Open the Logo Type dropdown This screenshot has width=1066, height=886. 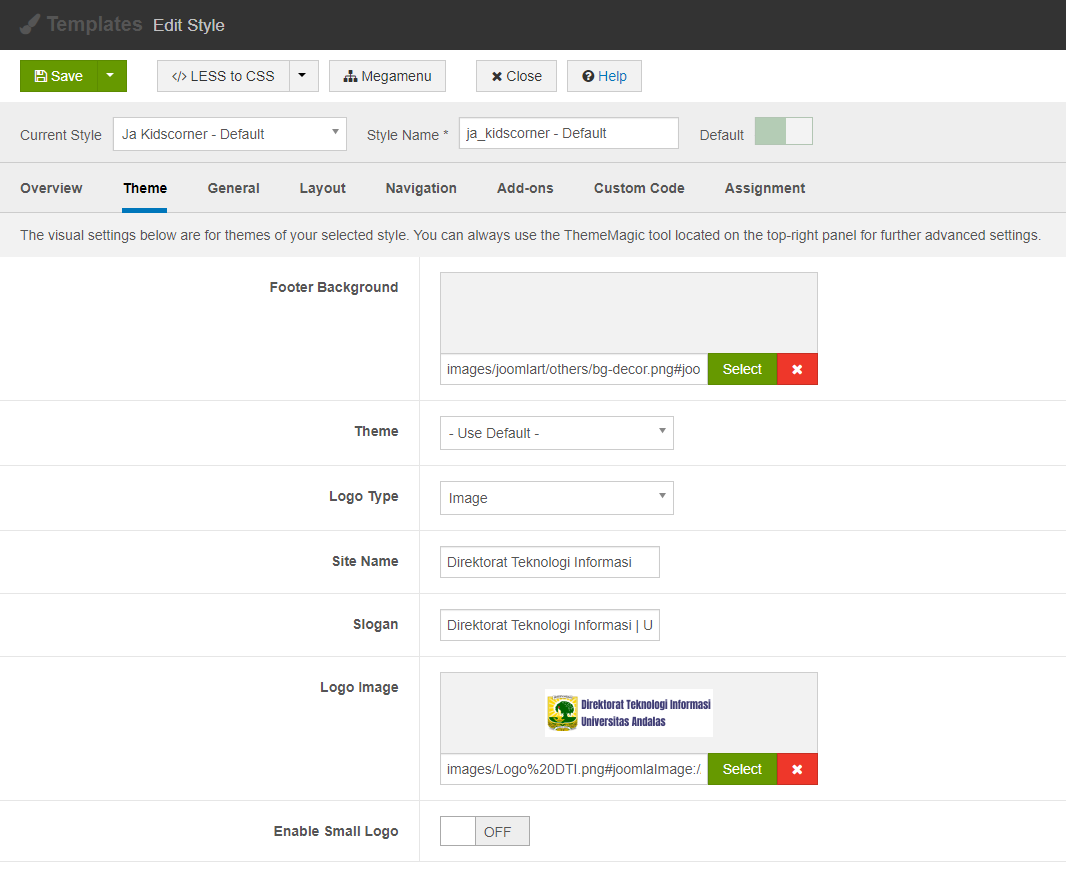tap(556, 498)
